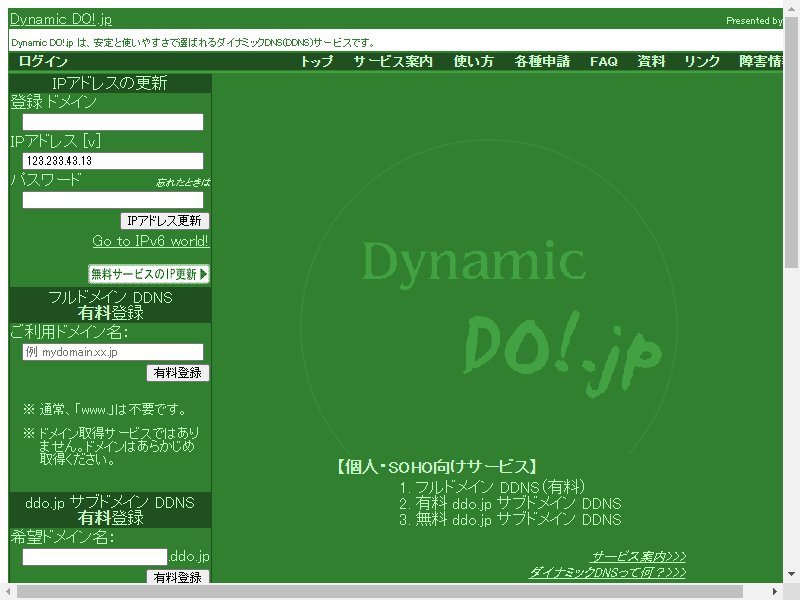This screenshot has width=800, height=600.
Task: Open the 資料 menu item
Action: click(651, 61)
